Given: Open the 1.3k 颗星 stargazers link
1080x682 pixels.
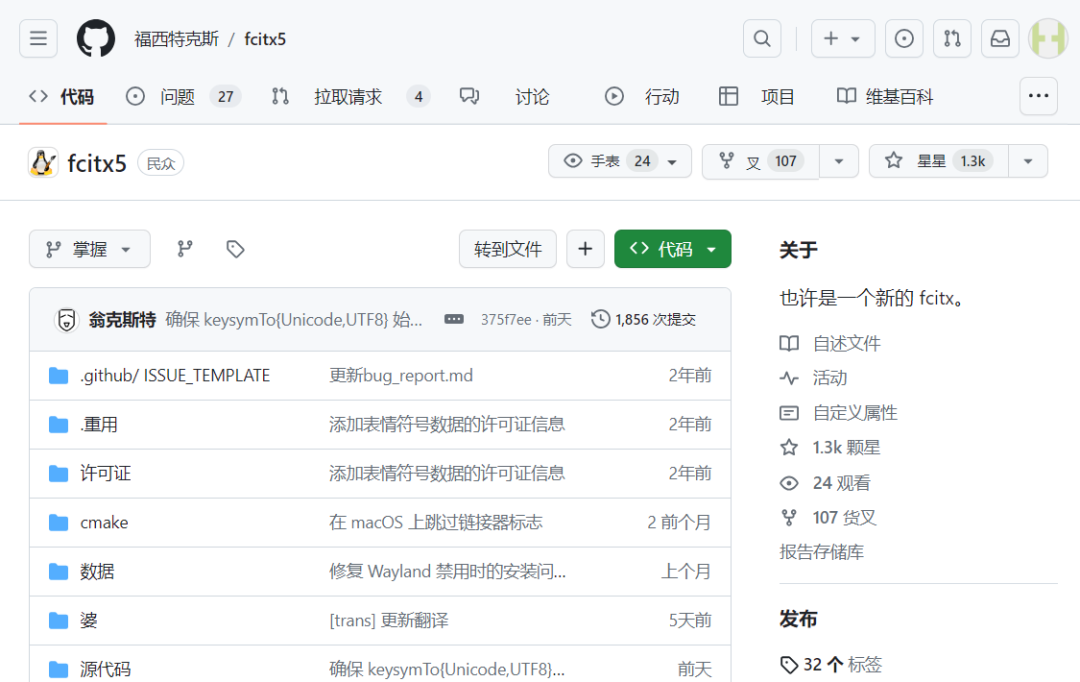Looking at the screenshot, I should (x=830, y=447).
